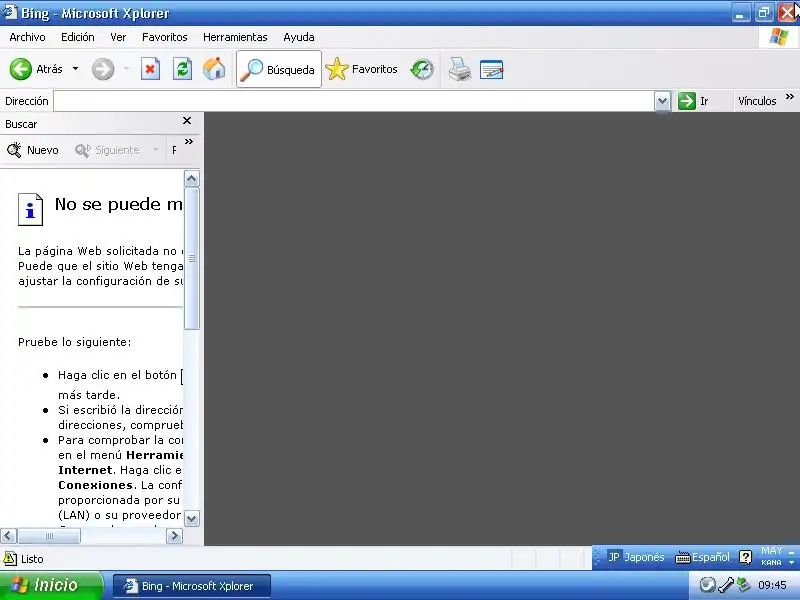Click the browser icon in title bar
This screenshot has width=800, height=600.
click(10, 12)
